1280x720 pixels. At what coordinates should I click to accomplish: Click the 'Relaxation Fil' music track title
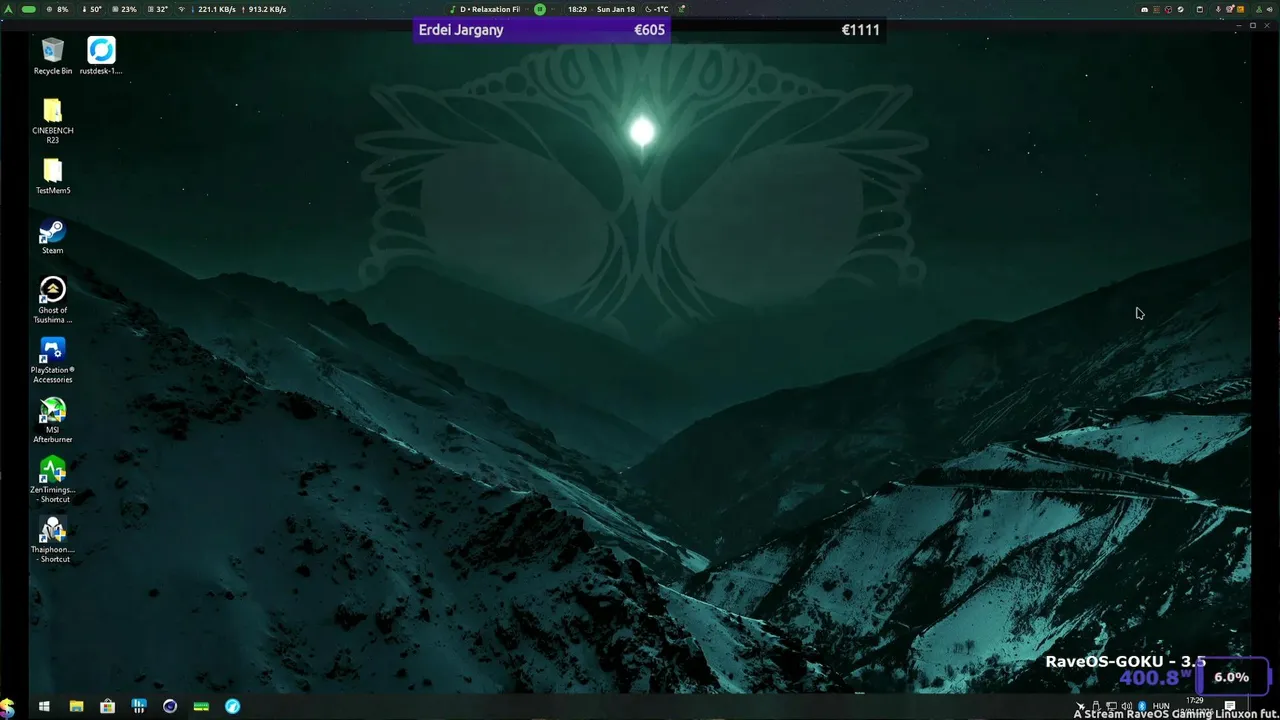click(x=490, y=9)
